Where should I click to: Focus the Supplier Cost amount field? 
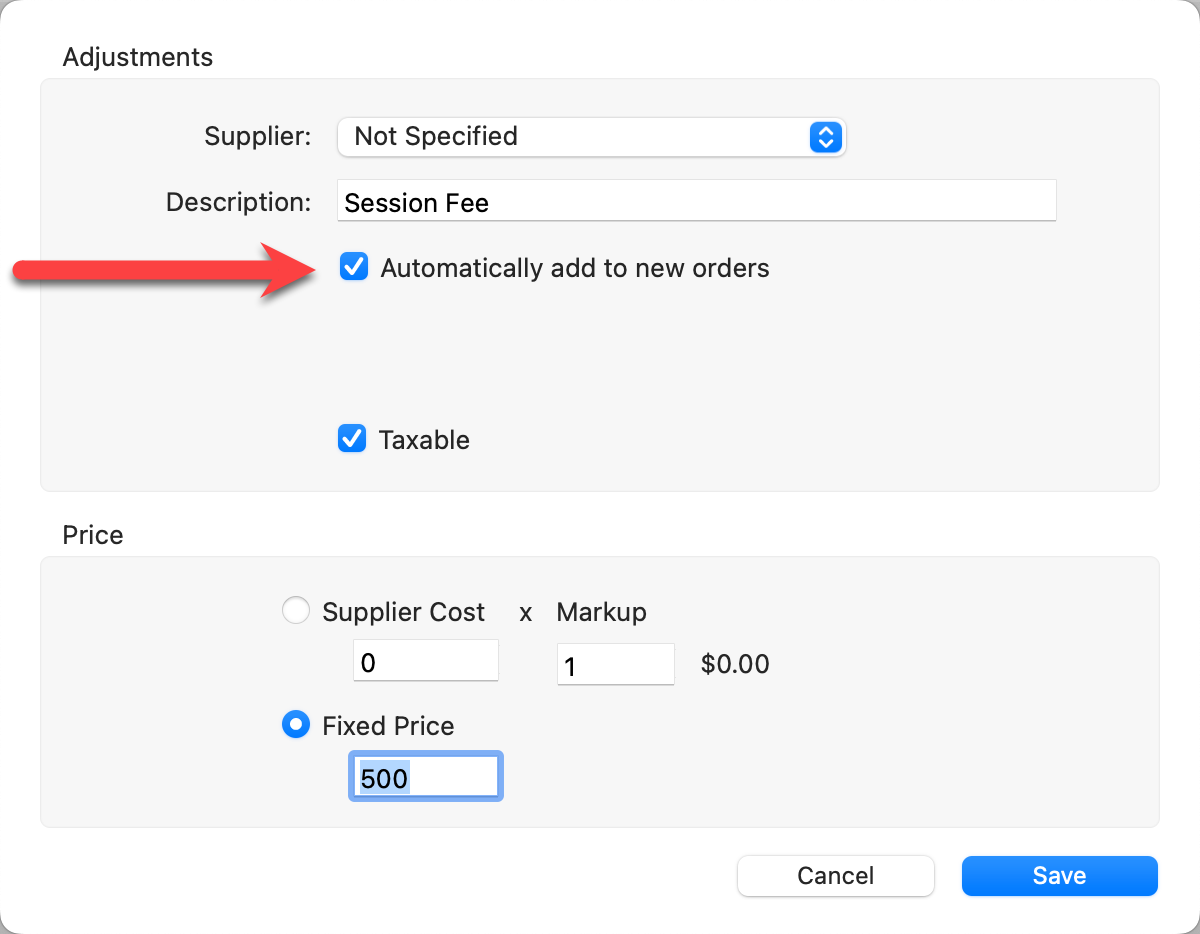pos(425,662)
